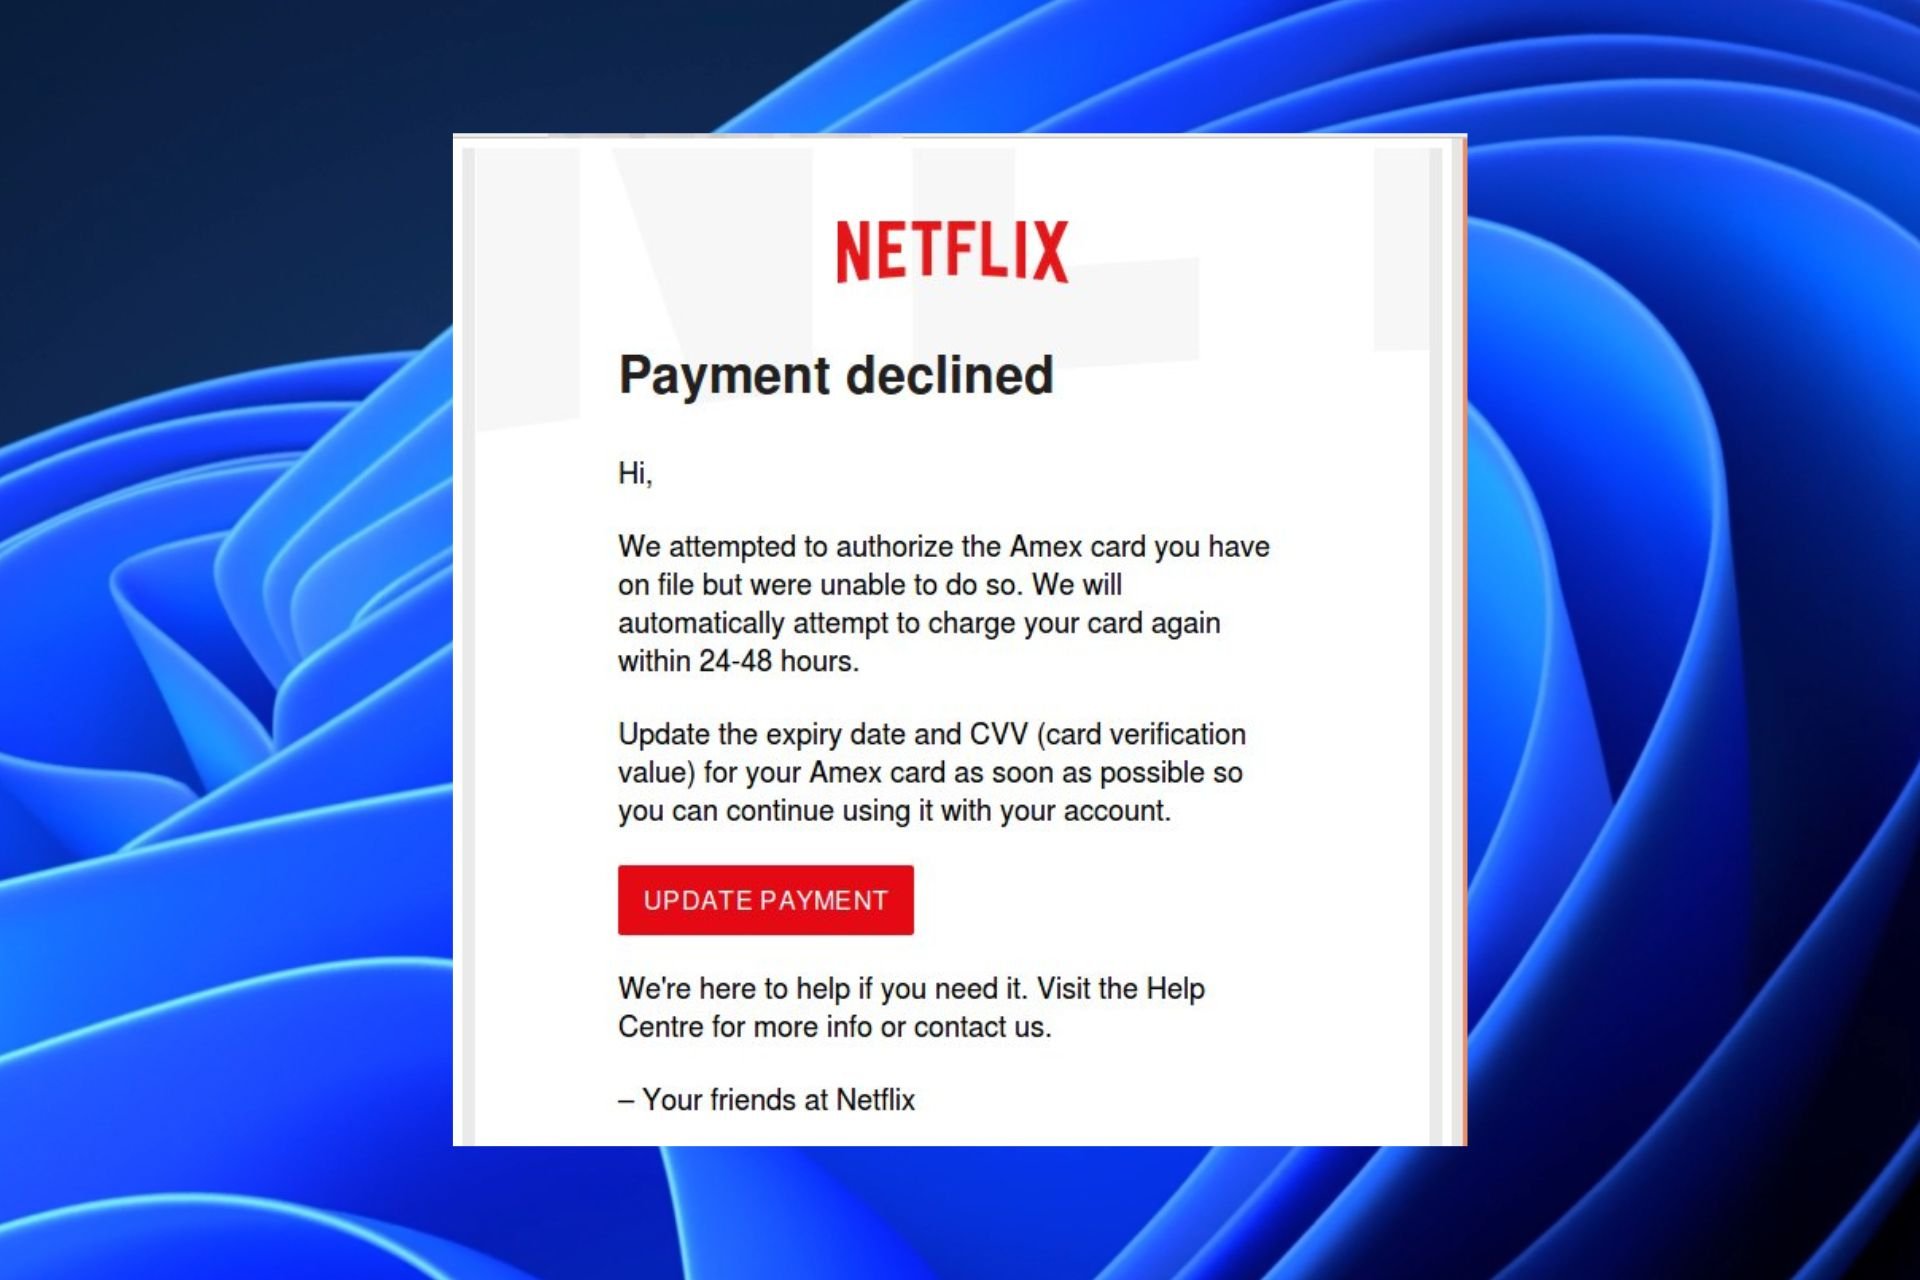Click 'continue using it with your account' text

pos(948,811)
